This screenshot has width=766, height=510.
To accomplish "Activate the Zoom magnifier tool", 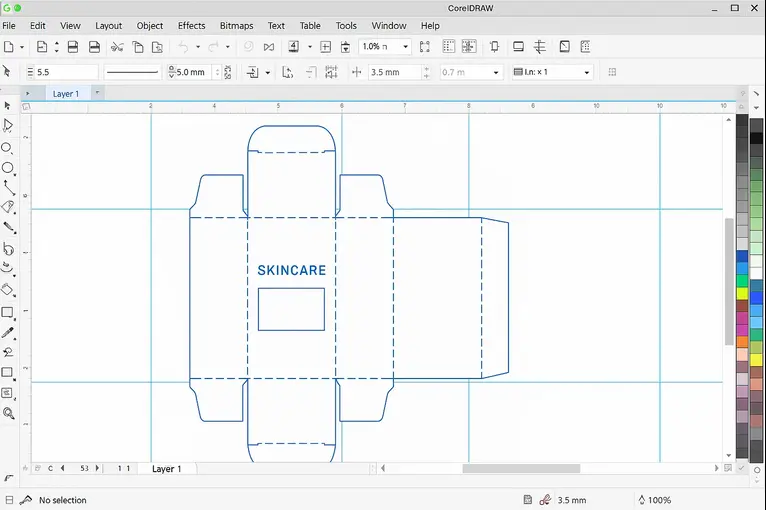I will tap(8, 413).
